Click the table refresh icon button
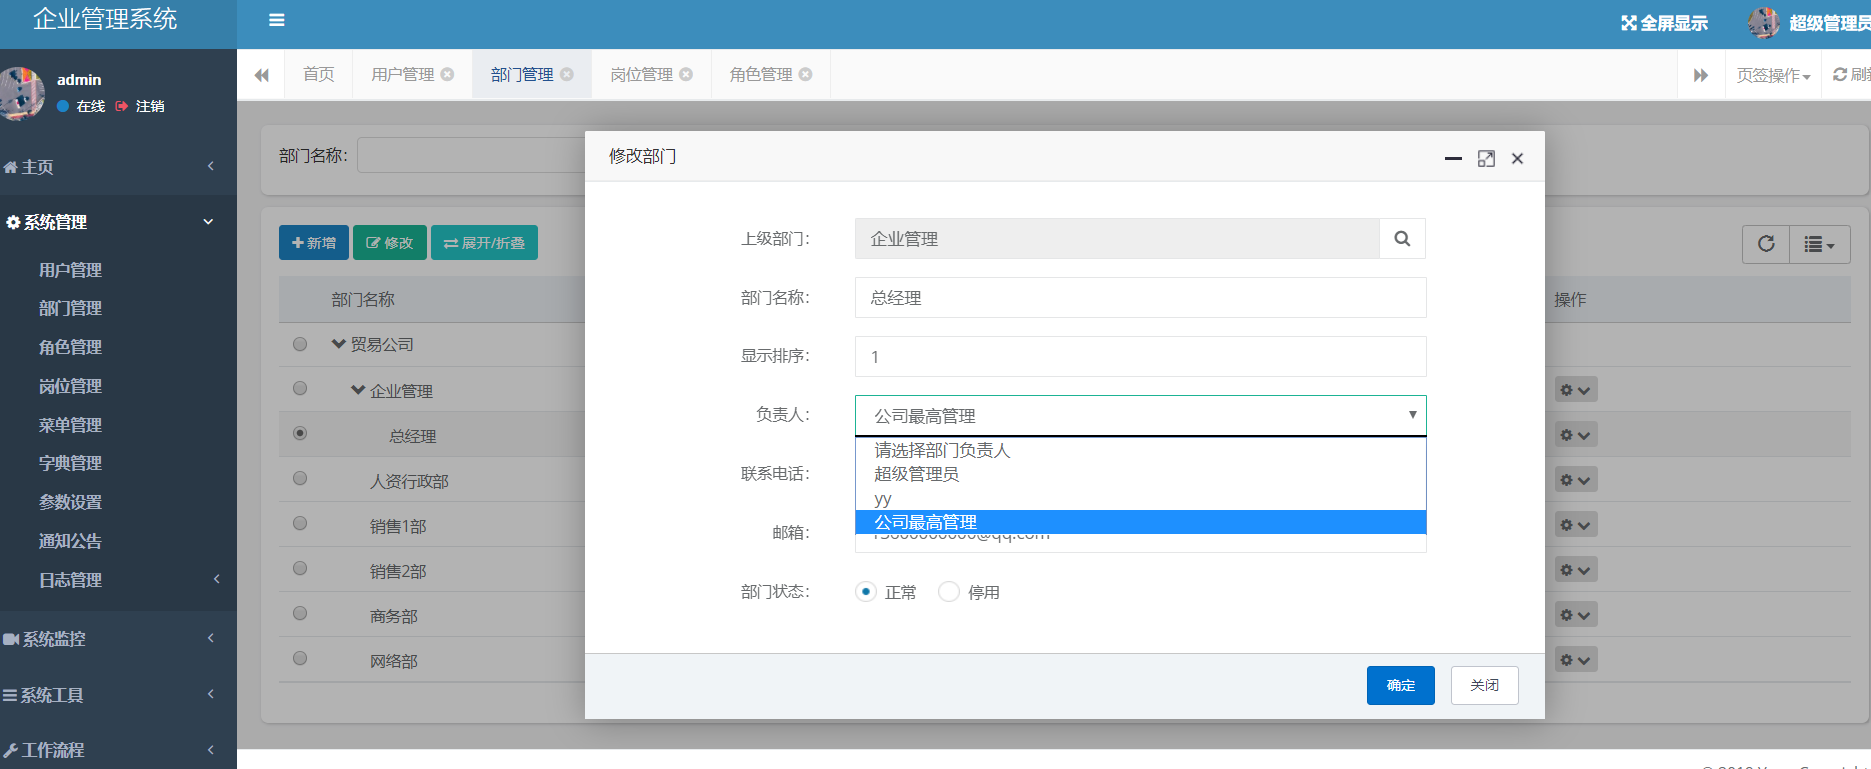The width and height of the screenshot is (1871, 769). coord(1766,244)
